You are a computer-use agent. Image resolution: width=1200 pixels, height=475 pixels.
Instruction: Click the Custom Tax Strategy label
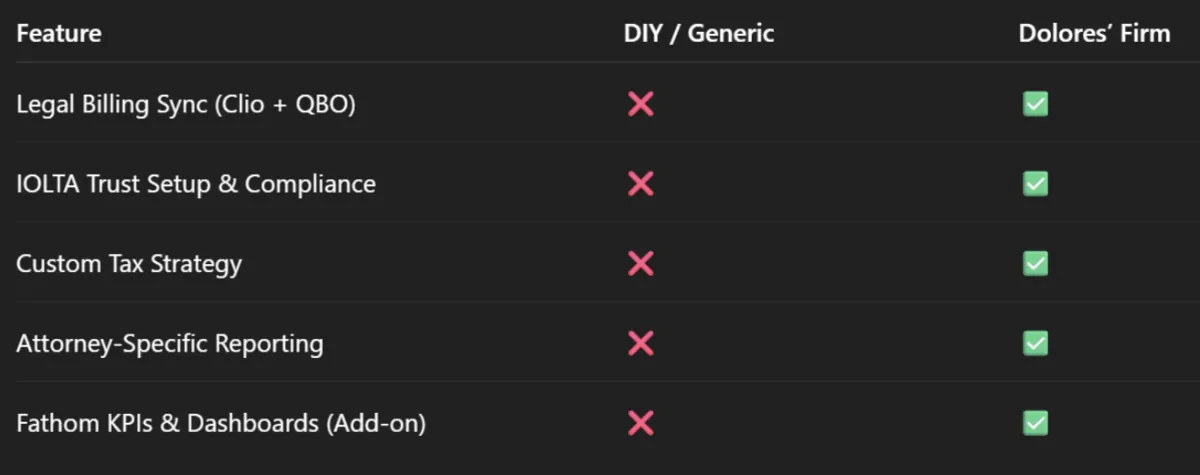[x=129, y=265]
